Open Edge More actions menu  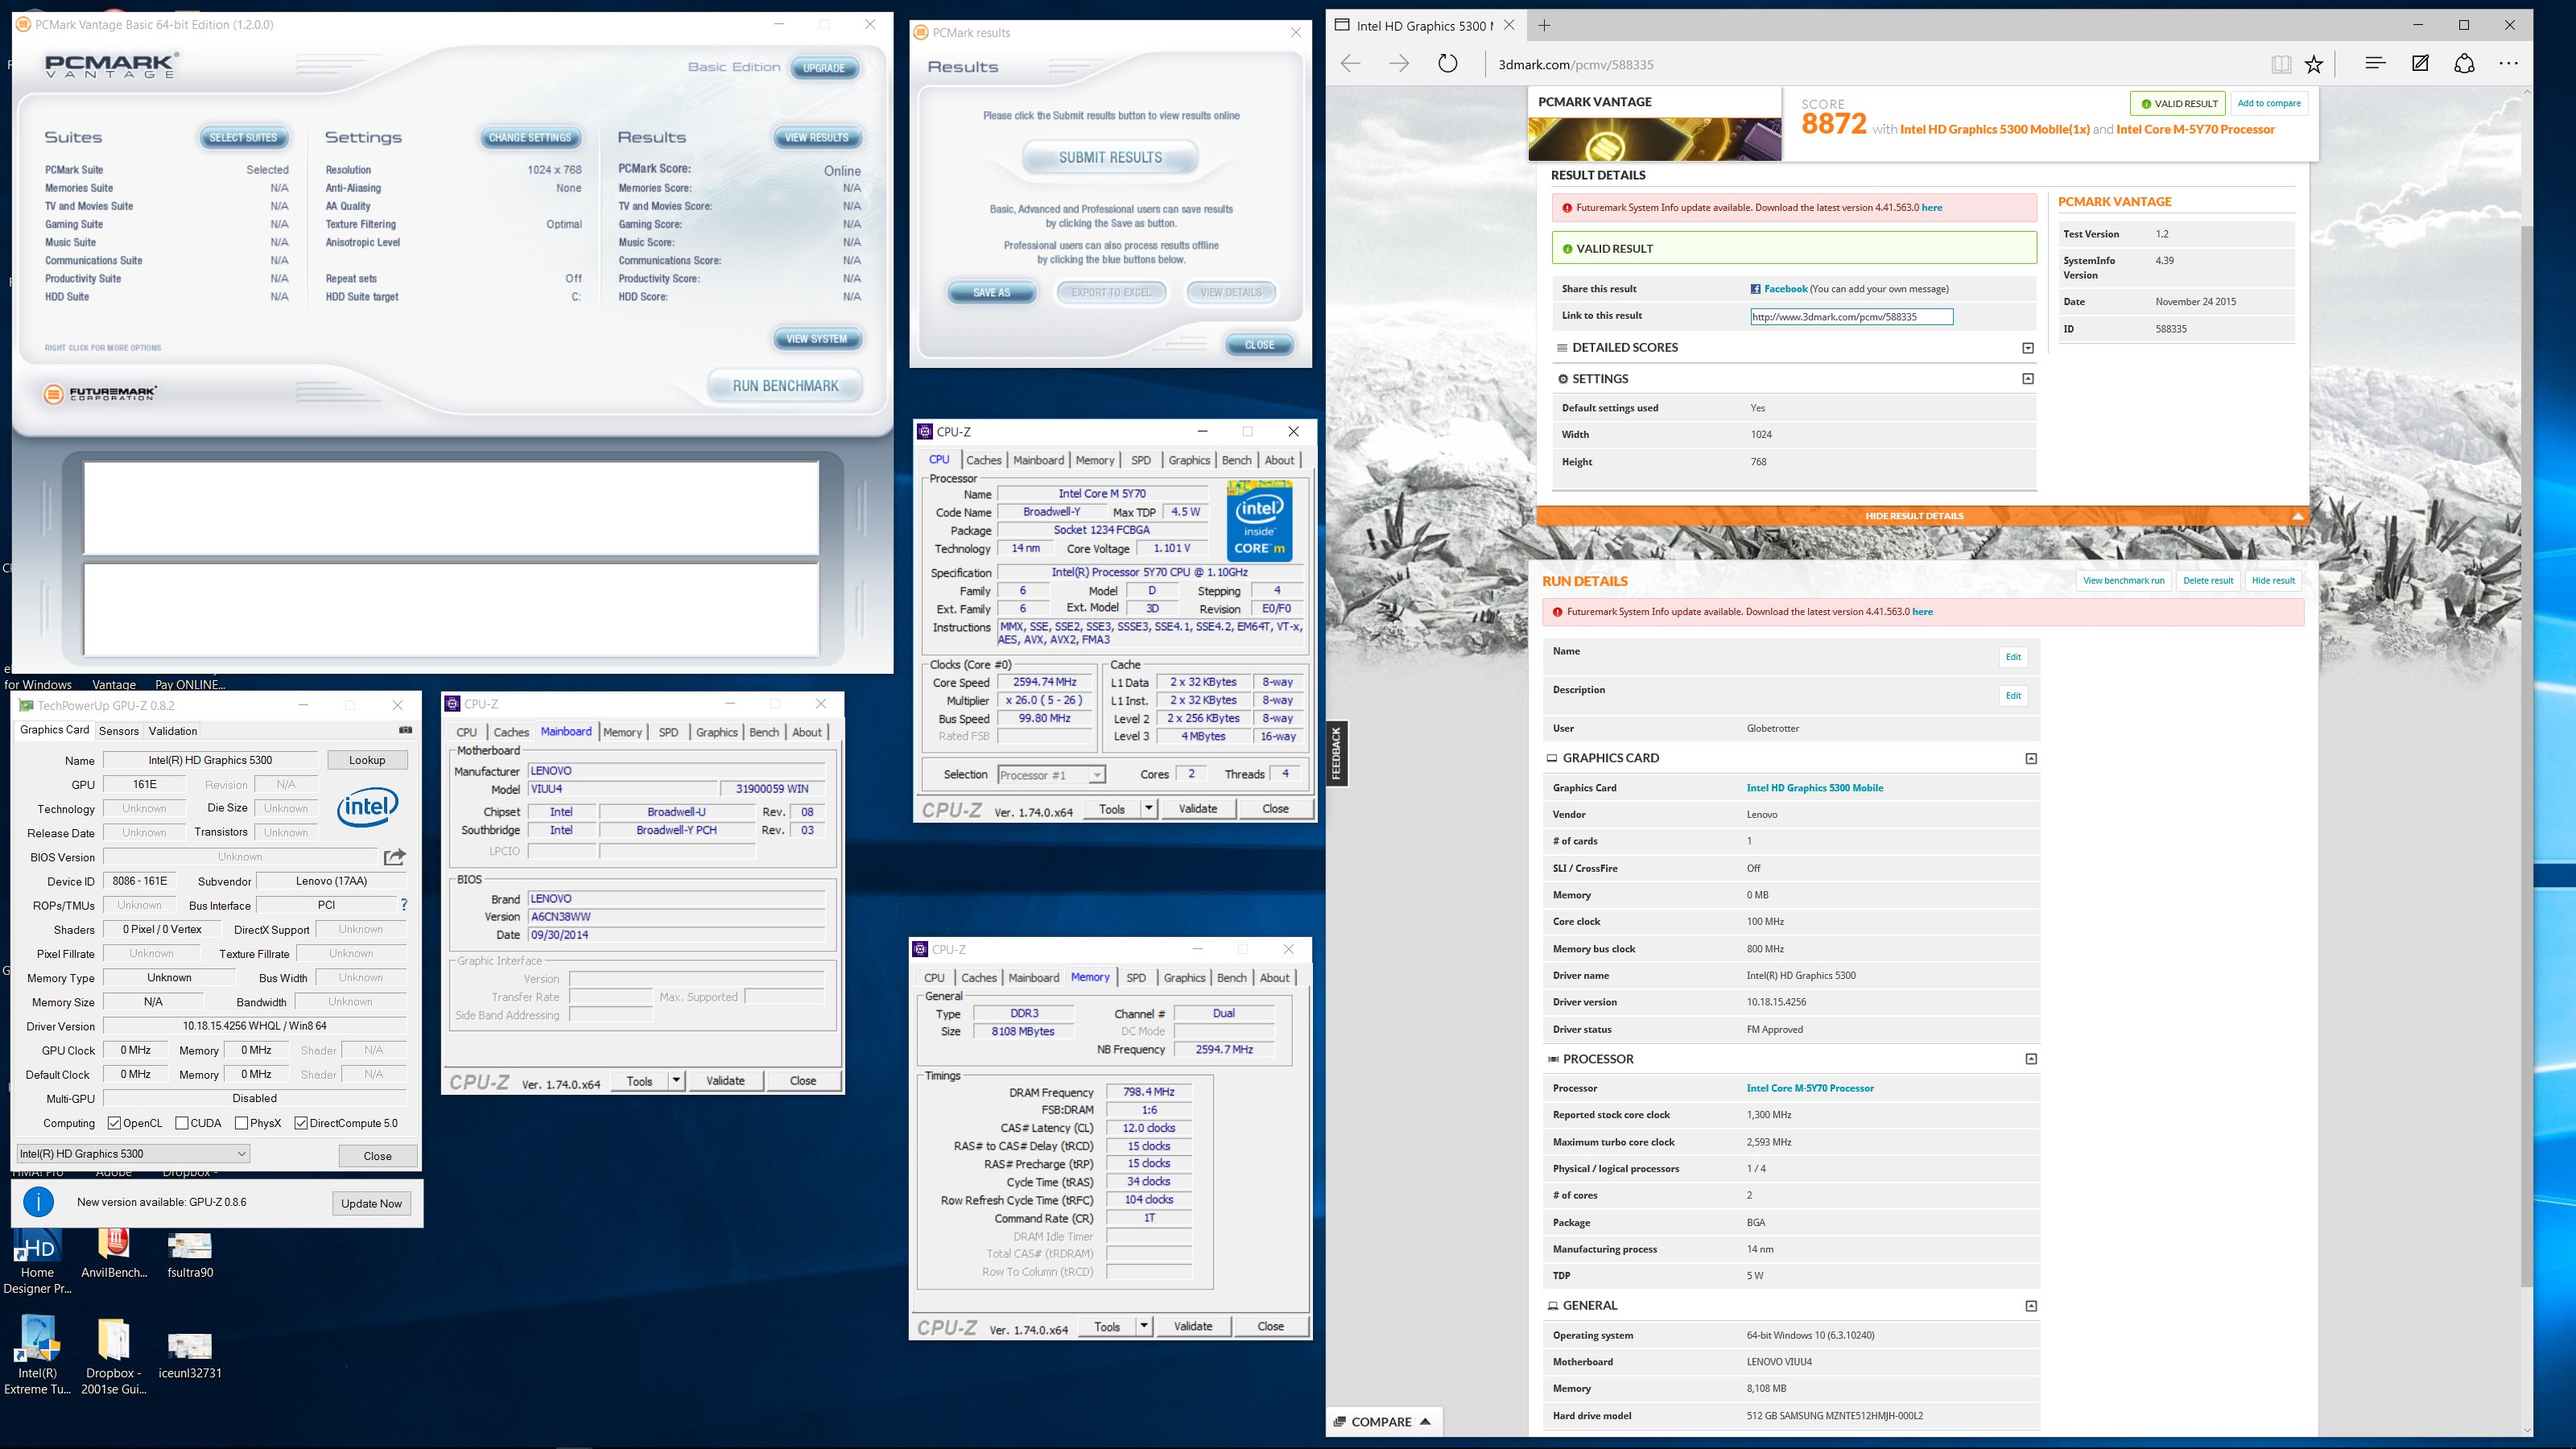coord(2509,63)
